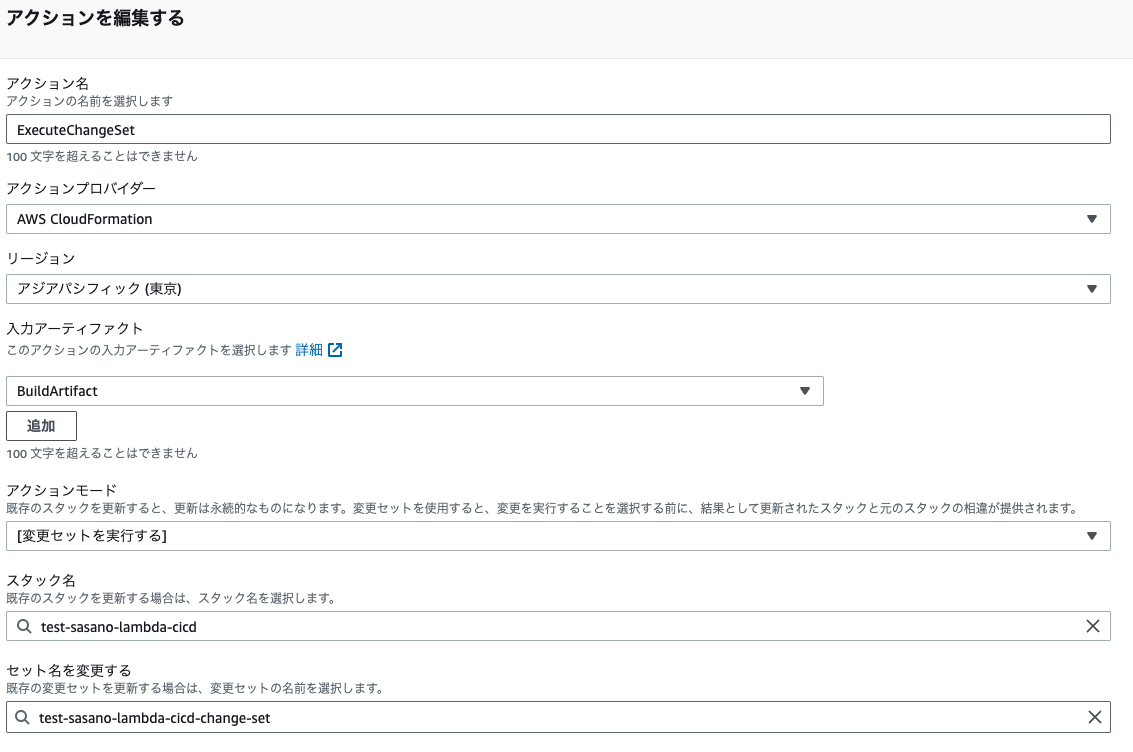Open the 詳細 external link icon
The image size is (1133, 752).
coord(335,350)
